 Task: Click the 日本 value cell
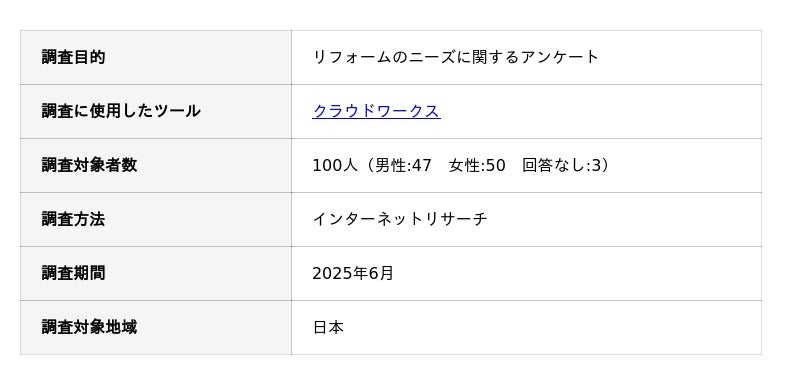[527, 327]
